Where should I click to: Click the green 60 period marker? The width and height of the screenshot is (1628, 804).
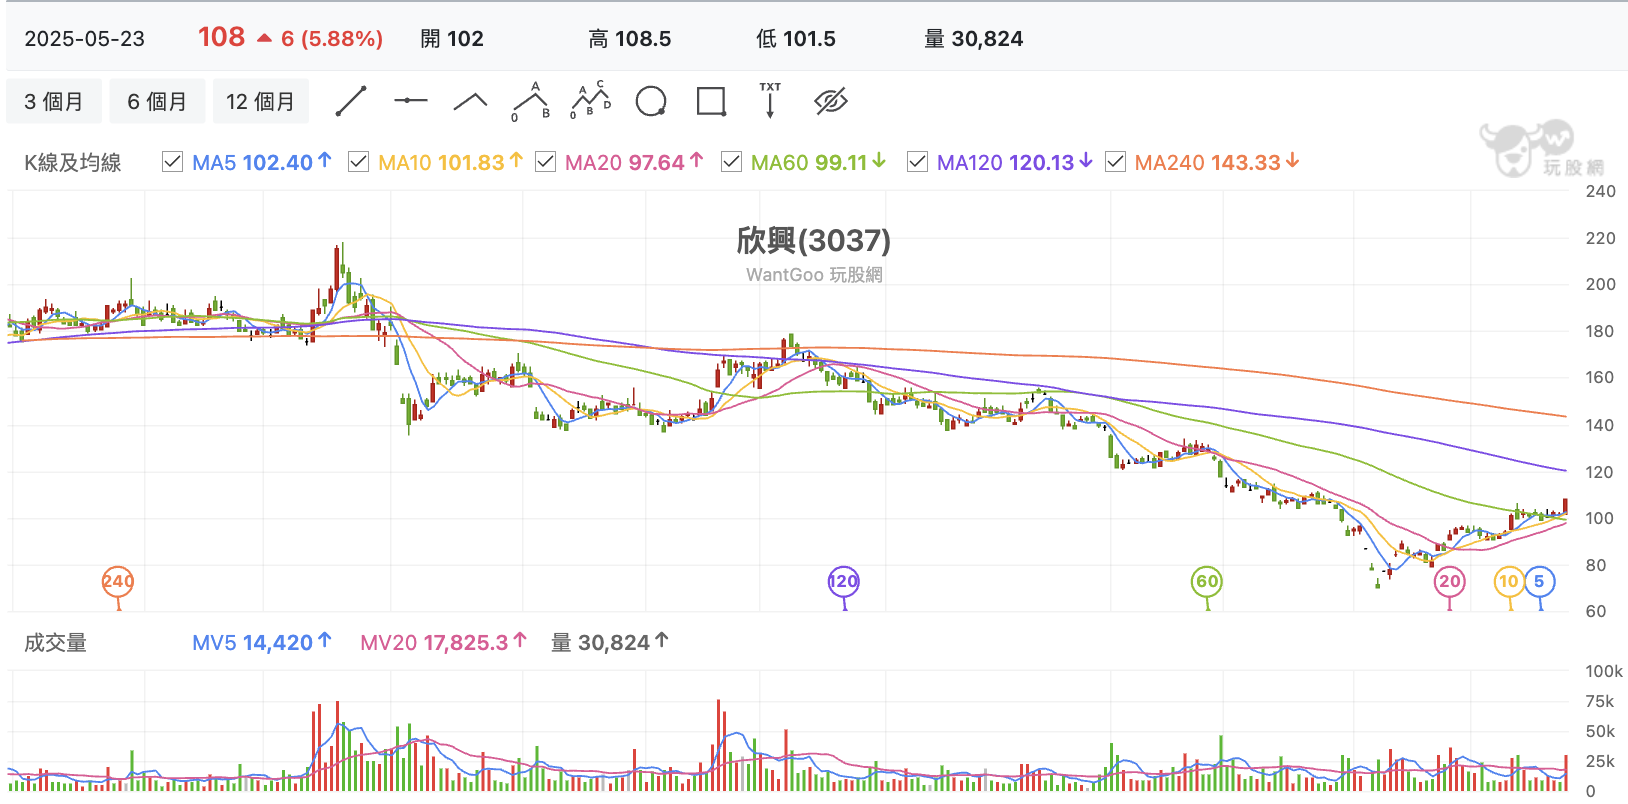[1207, 582]
